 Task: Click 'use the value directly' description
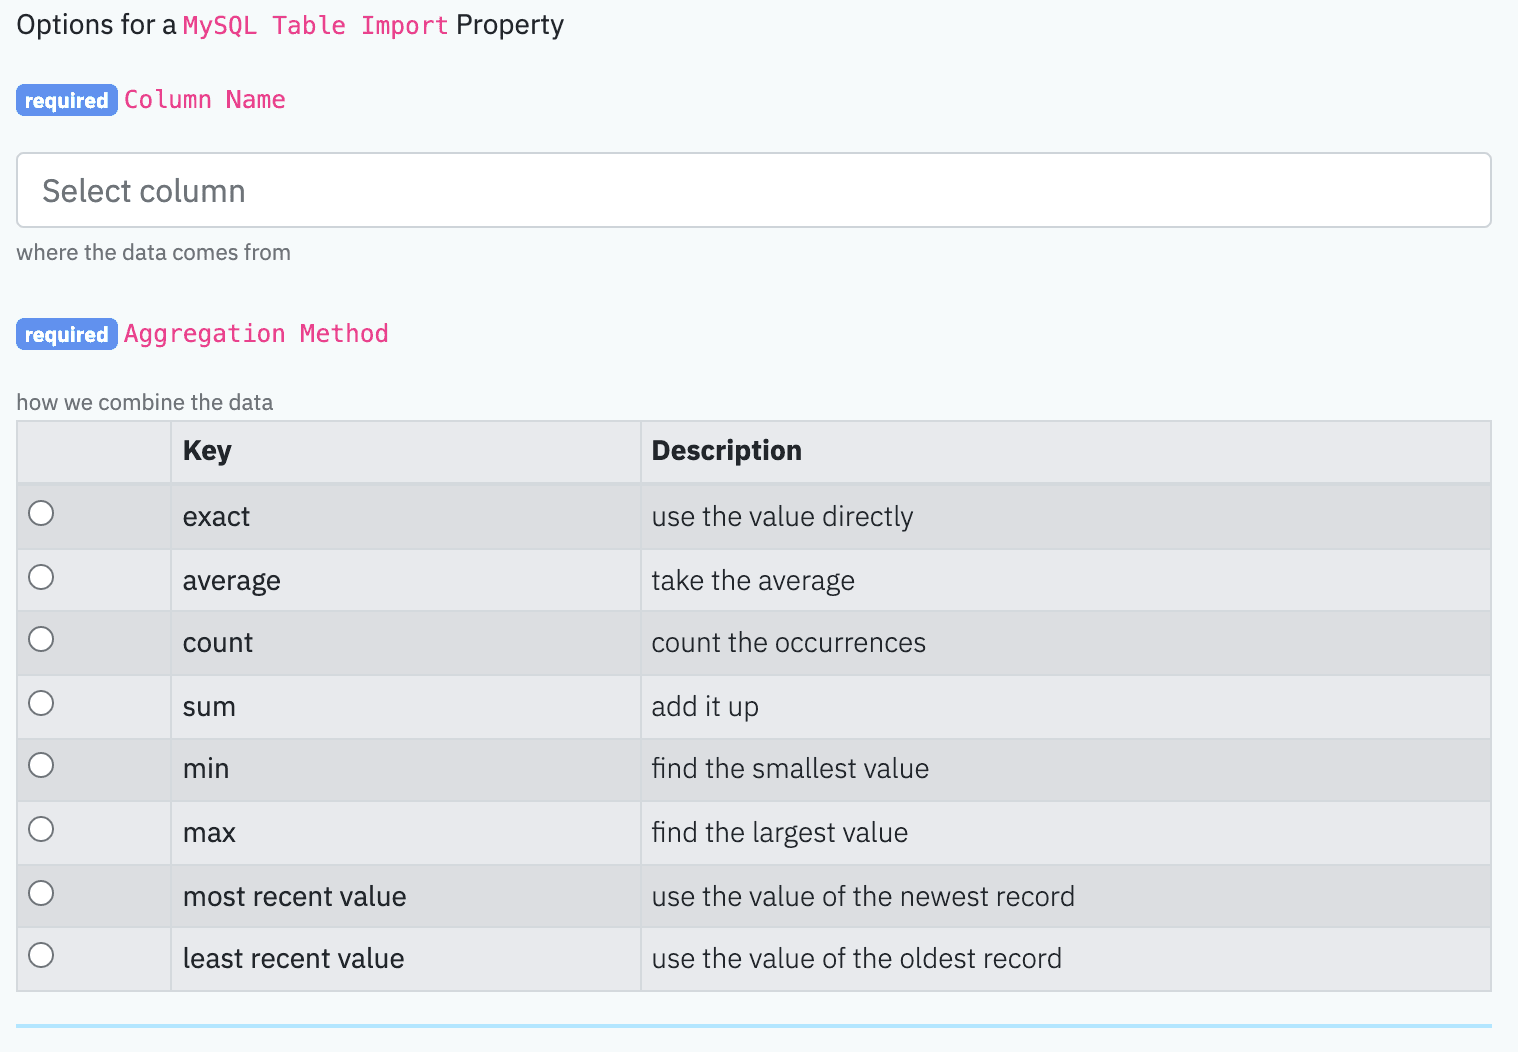[x=782, y=517]
